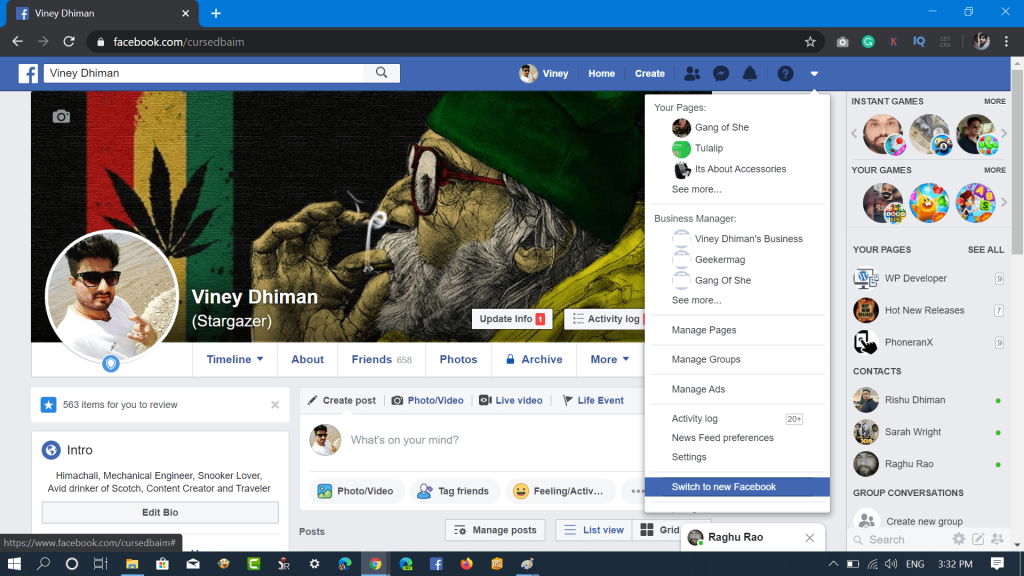Go back to the previous page
1024x576 pixels.
[x=18, y=42]
